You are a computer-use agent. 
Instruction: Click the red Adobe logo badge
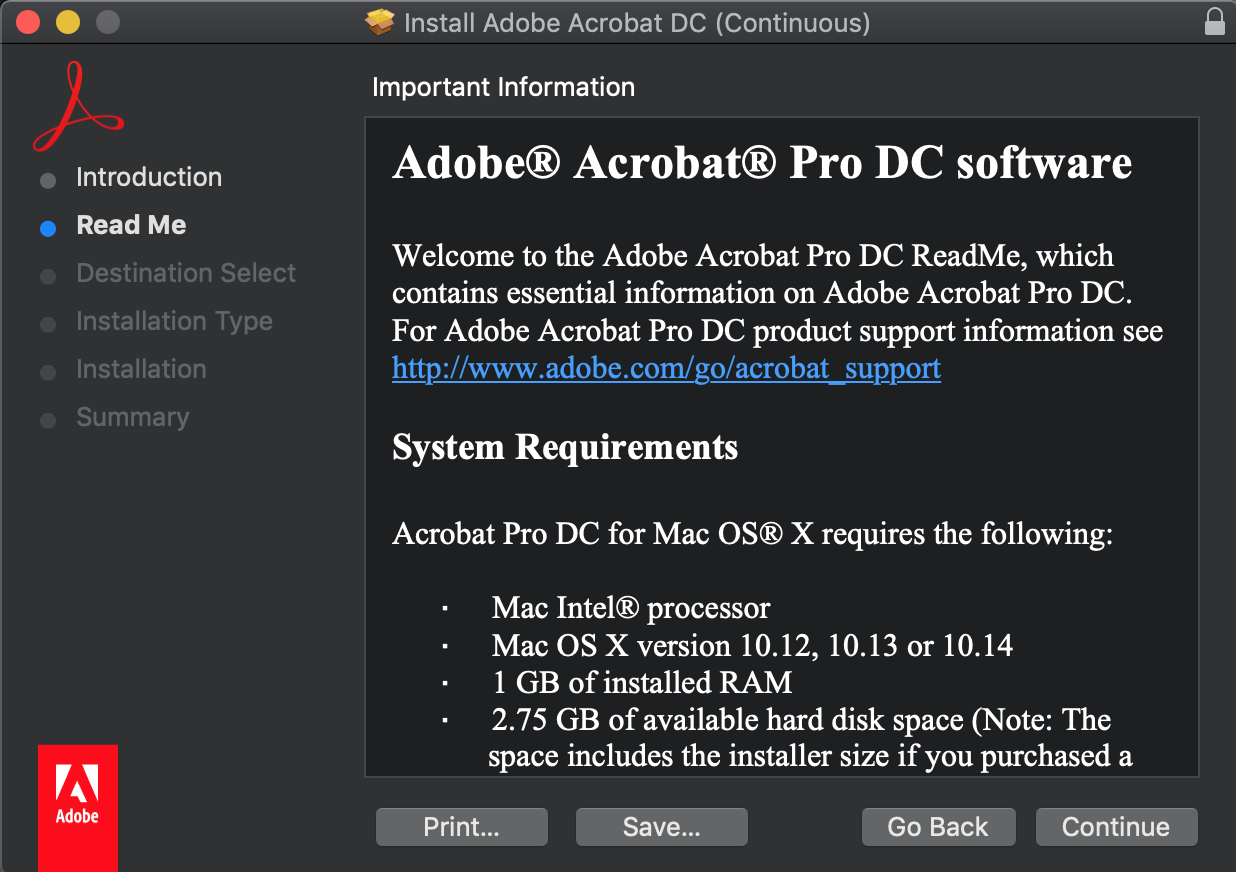(x=77, y=806)
